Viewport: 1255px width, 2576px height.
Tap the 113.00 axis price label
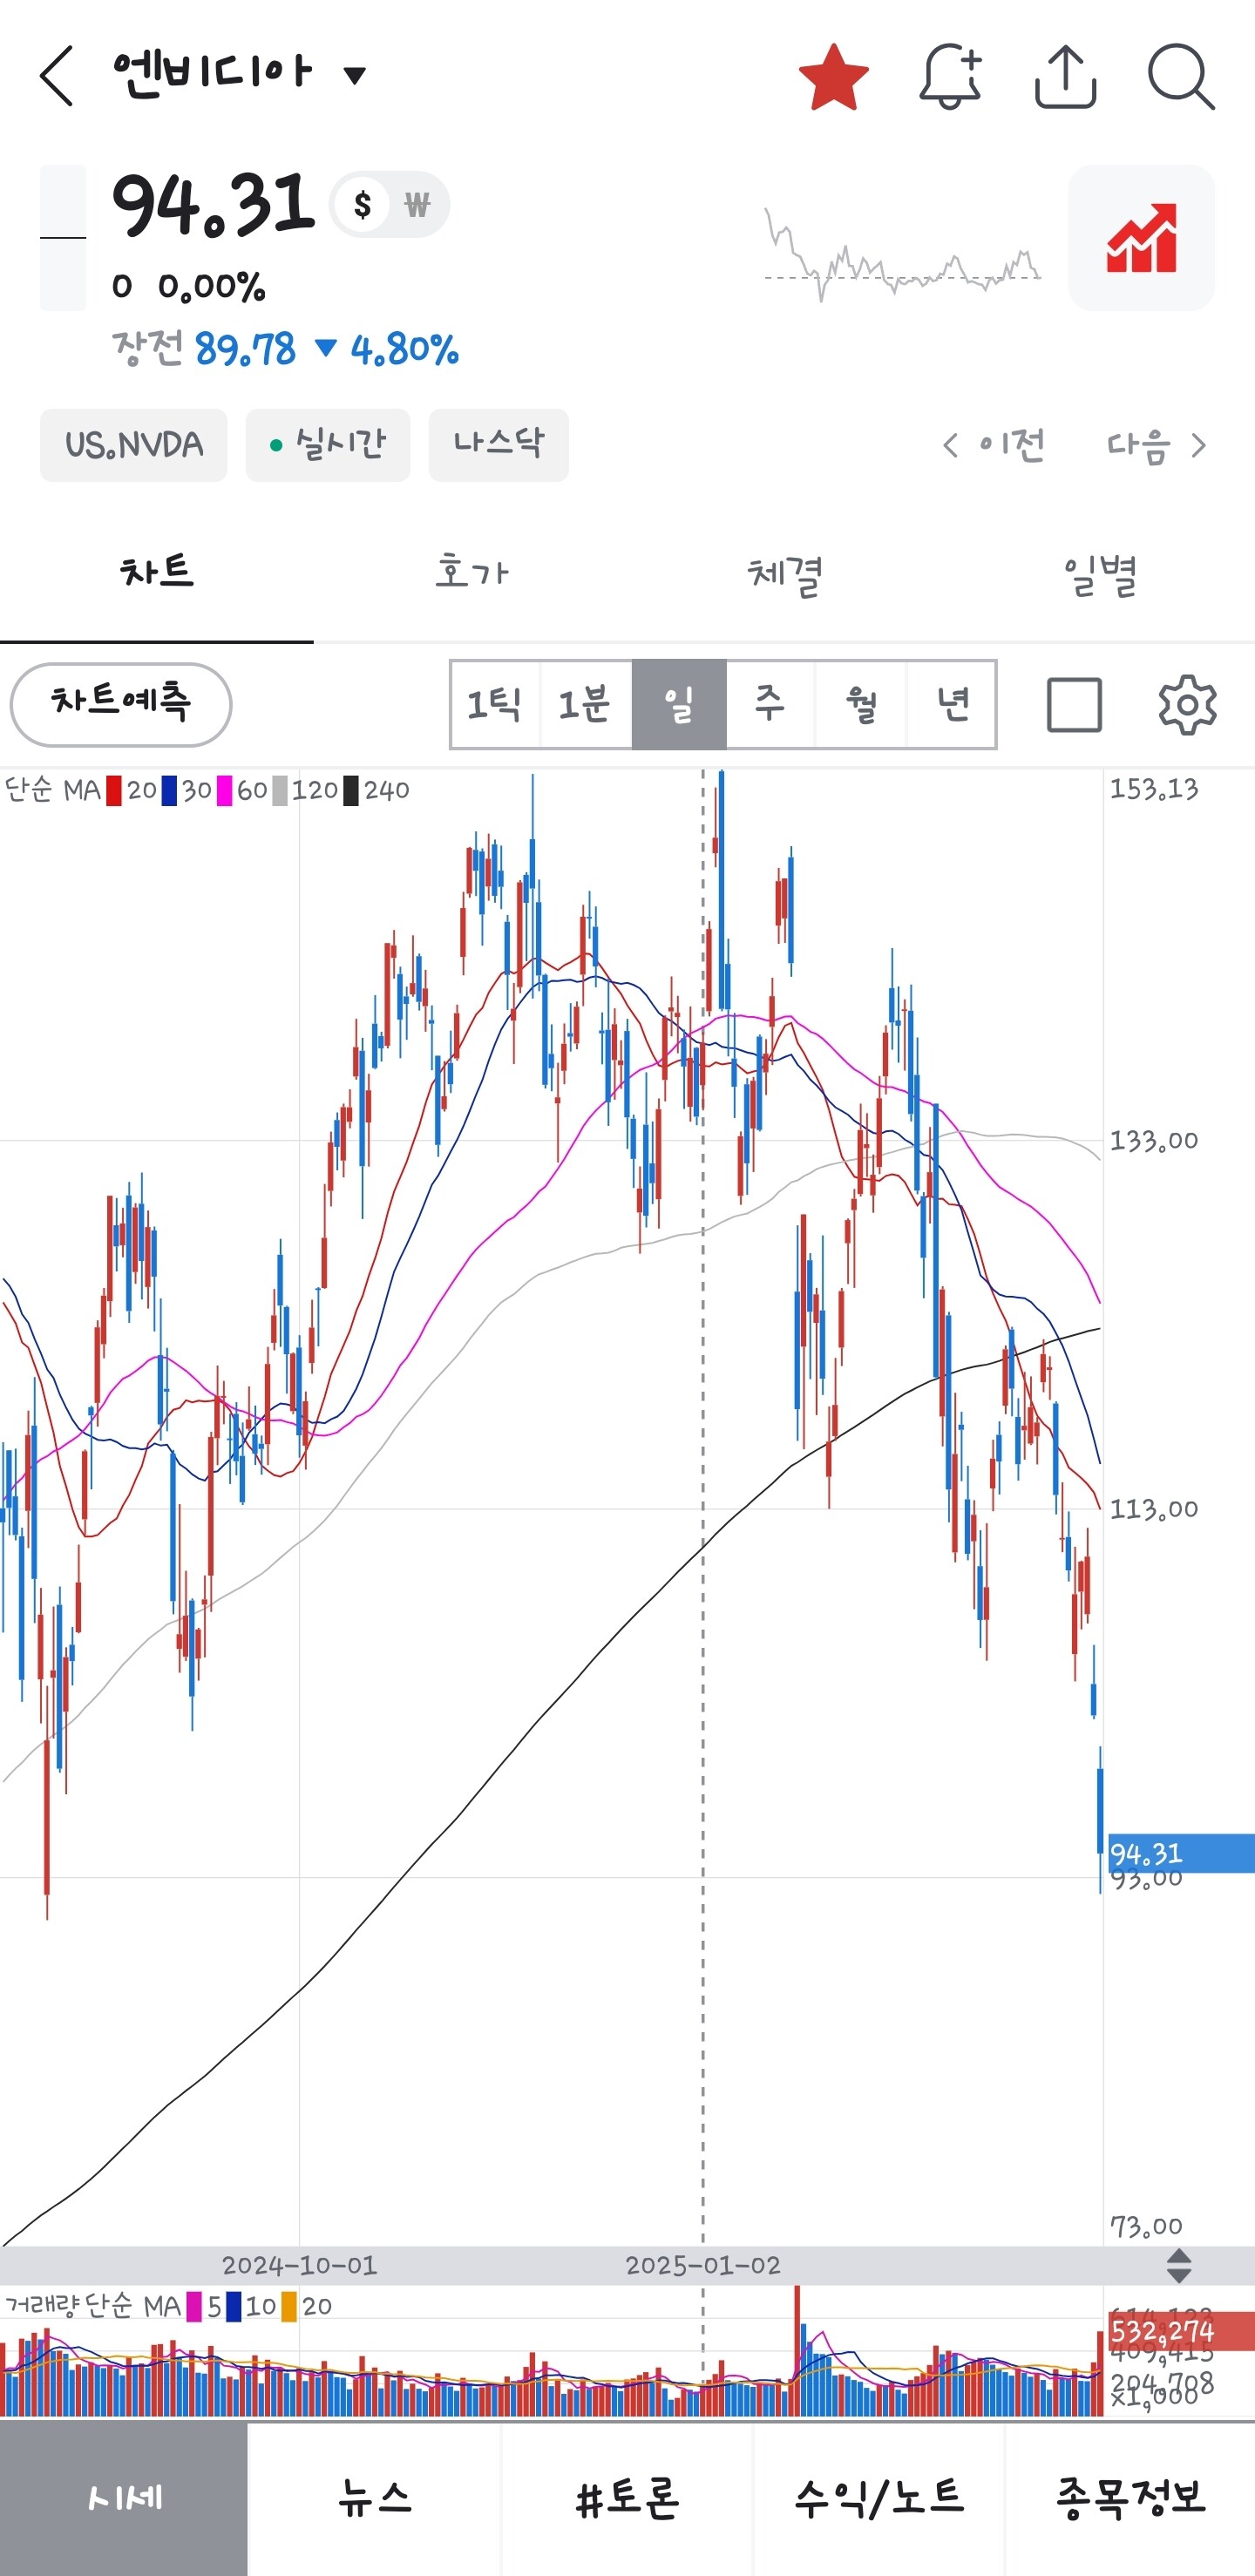1154,1508
